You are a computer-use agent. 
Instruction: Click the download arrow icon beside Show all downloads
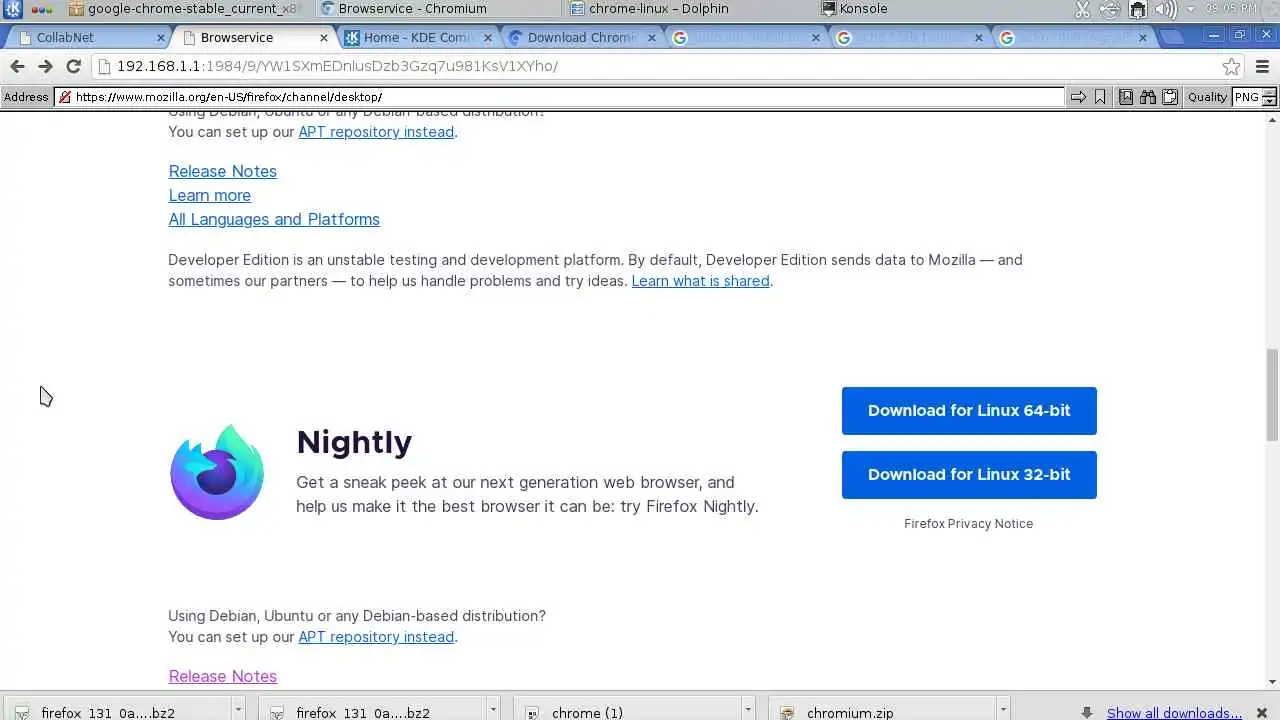pyautogui.click(x=1087, y=712)
